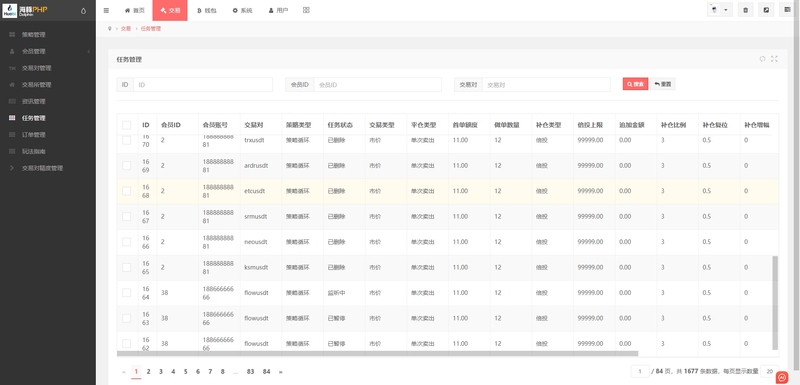The height and width of the screenshot is (385, 800).
Task: Click the 任务状态 column header
Action: (x=340, y=125)
